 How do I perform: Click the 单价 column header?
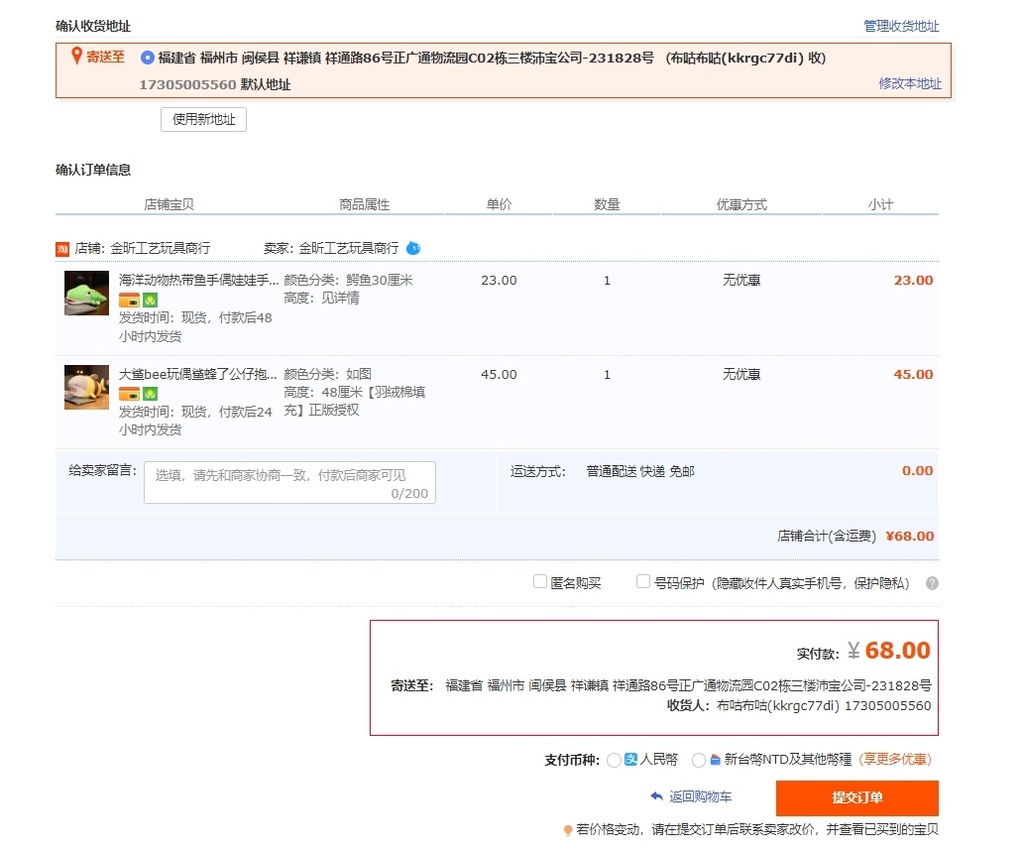pyautogui.click(x=499, y=204)
